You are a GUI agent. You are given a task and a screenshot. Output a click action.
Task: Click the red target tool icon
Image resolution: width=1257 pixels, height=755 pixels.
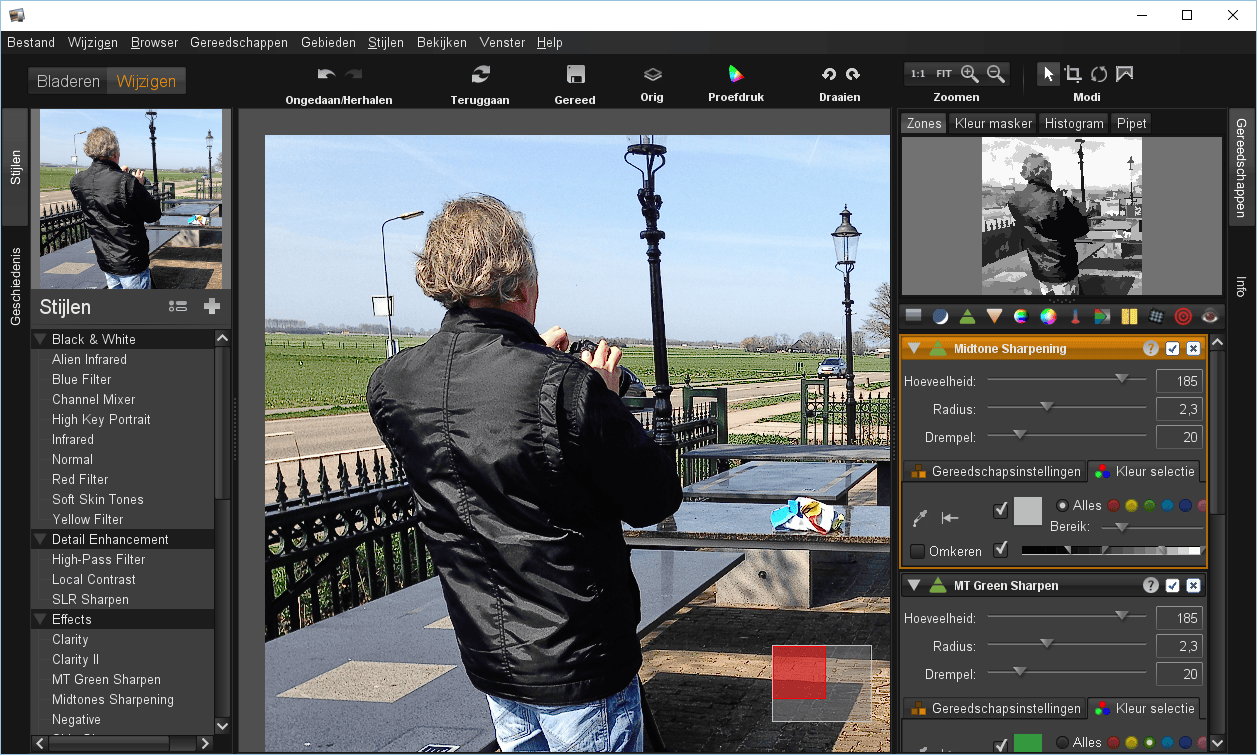coord(1183,317)
